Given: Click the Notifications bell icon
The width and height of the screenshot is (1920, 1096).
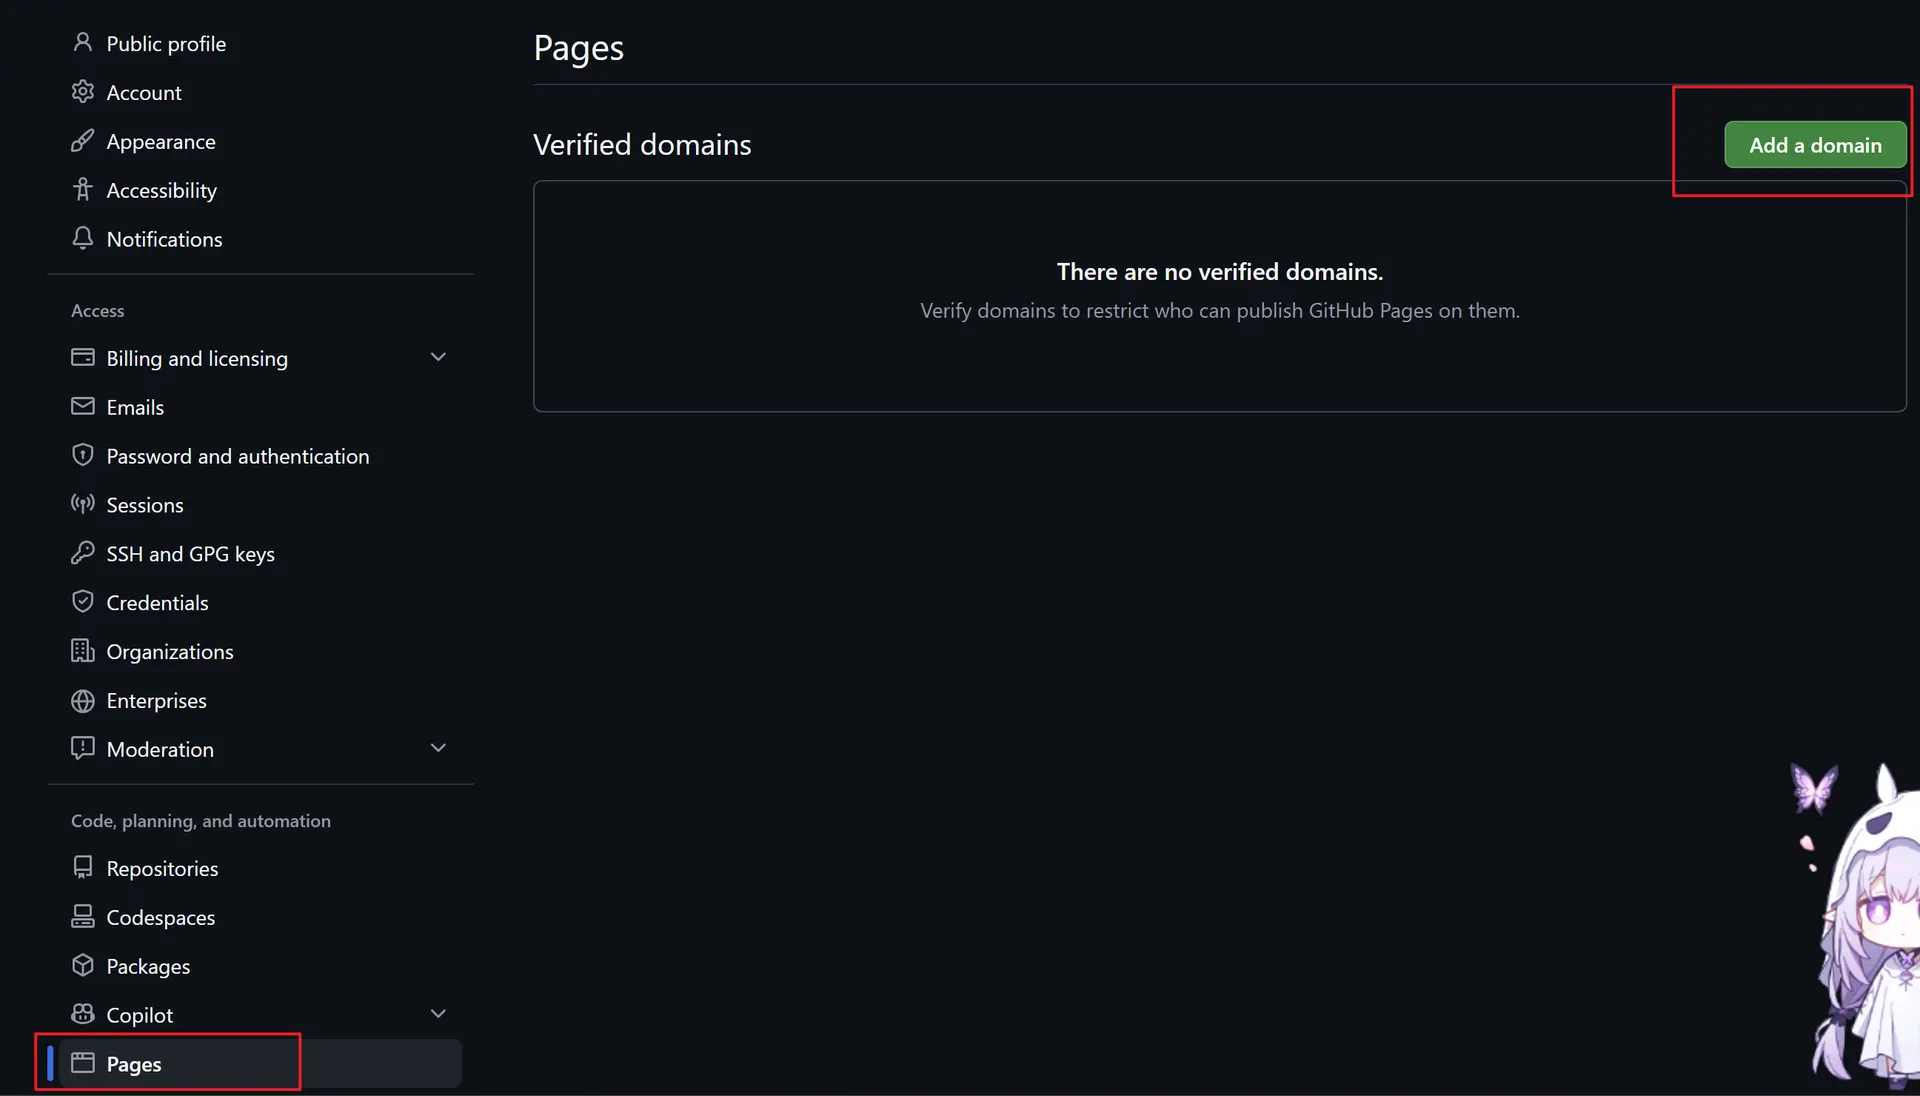Looking at the screenshot, I should coord(83,239).
